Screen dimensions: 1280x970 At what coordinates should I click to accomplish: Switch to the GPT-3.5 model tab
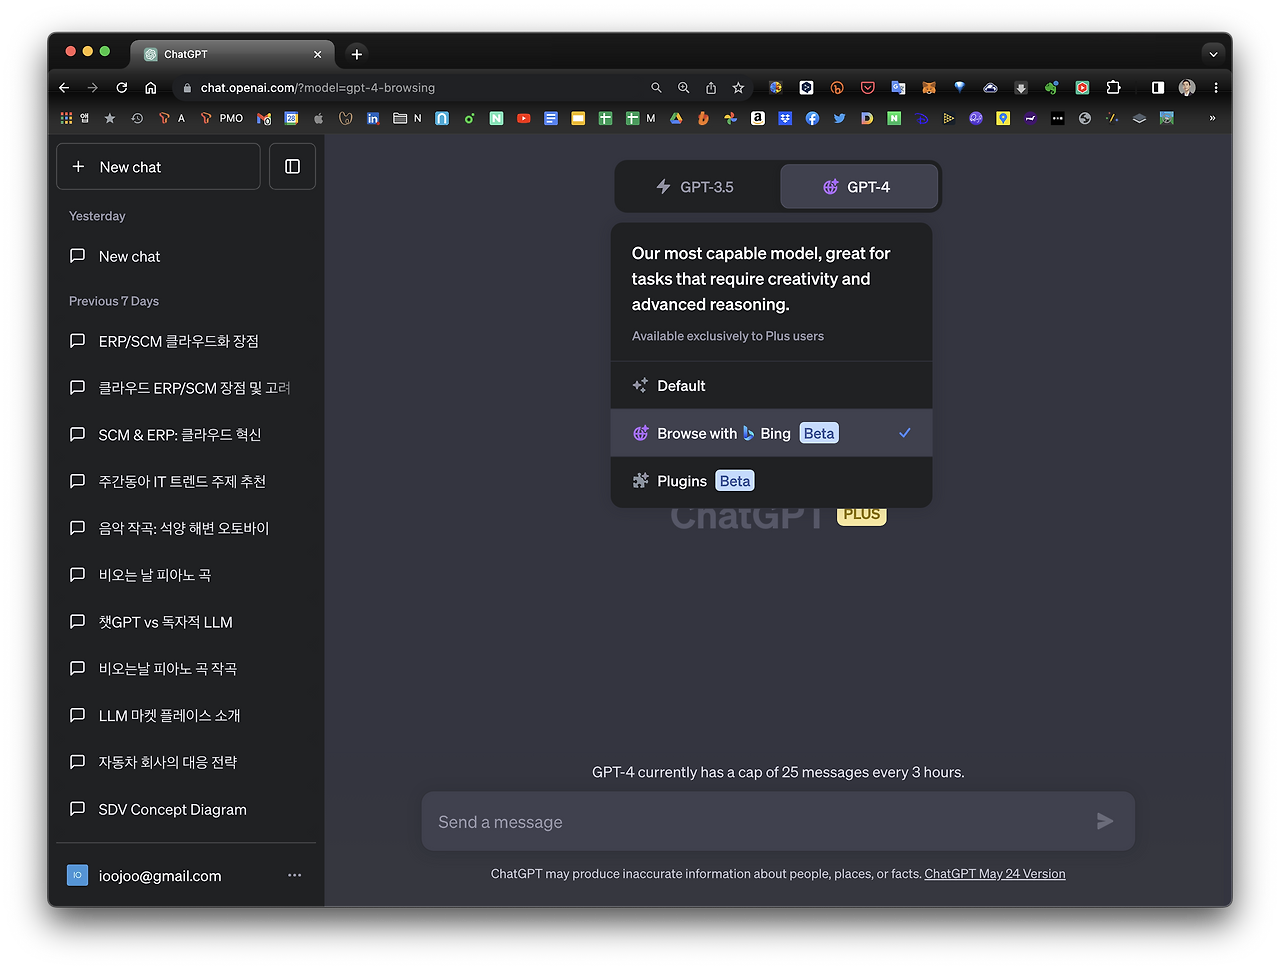[x=696, y=187]
